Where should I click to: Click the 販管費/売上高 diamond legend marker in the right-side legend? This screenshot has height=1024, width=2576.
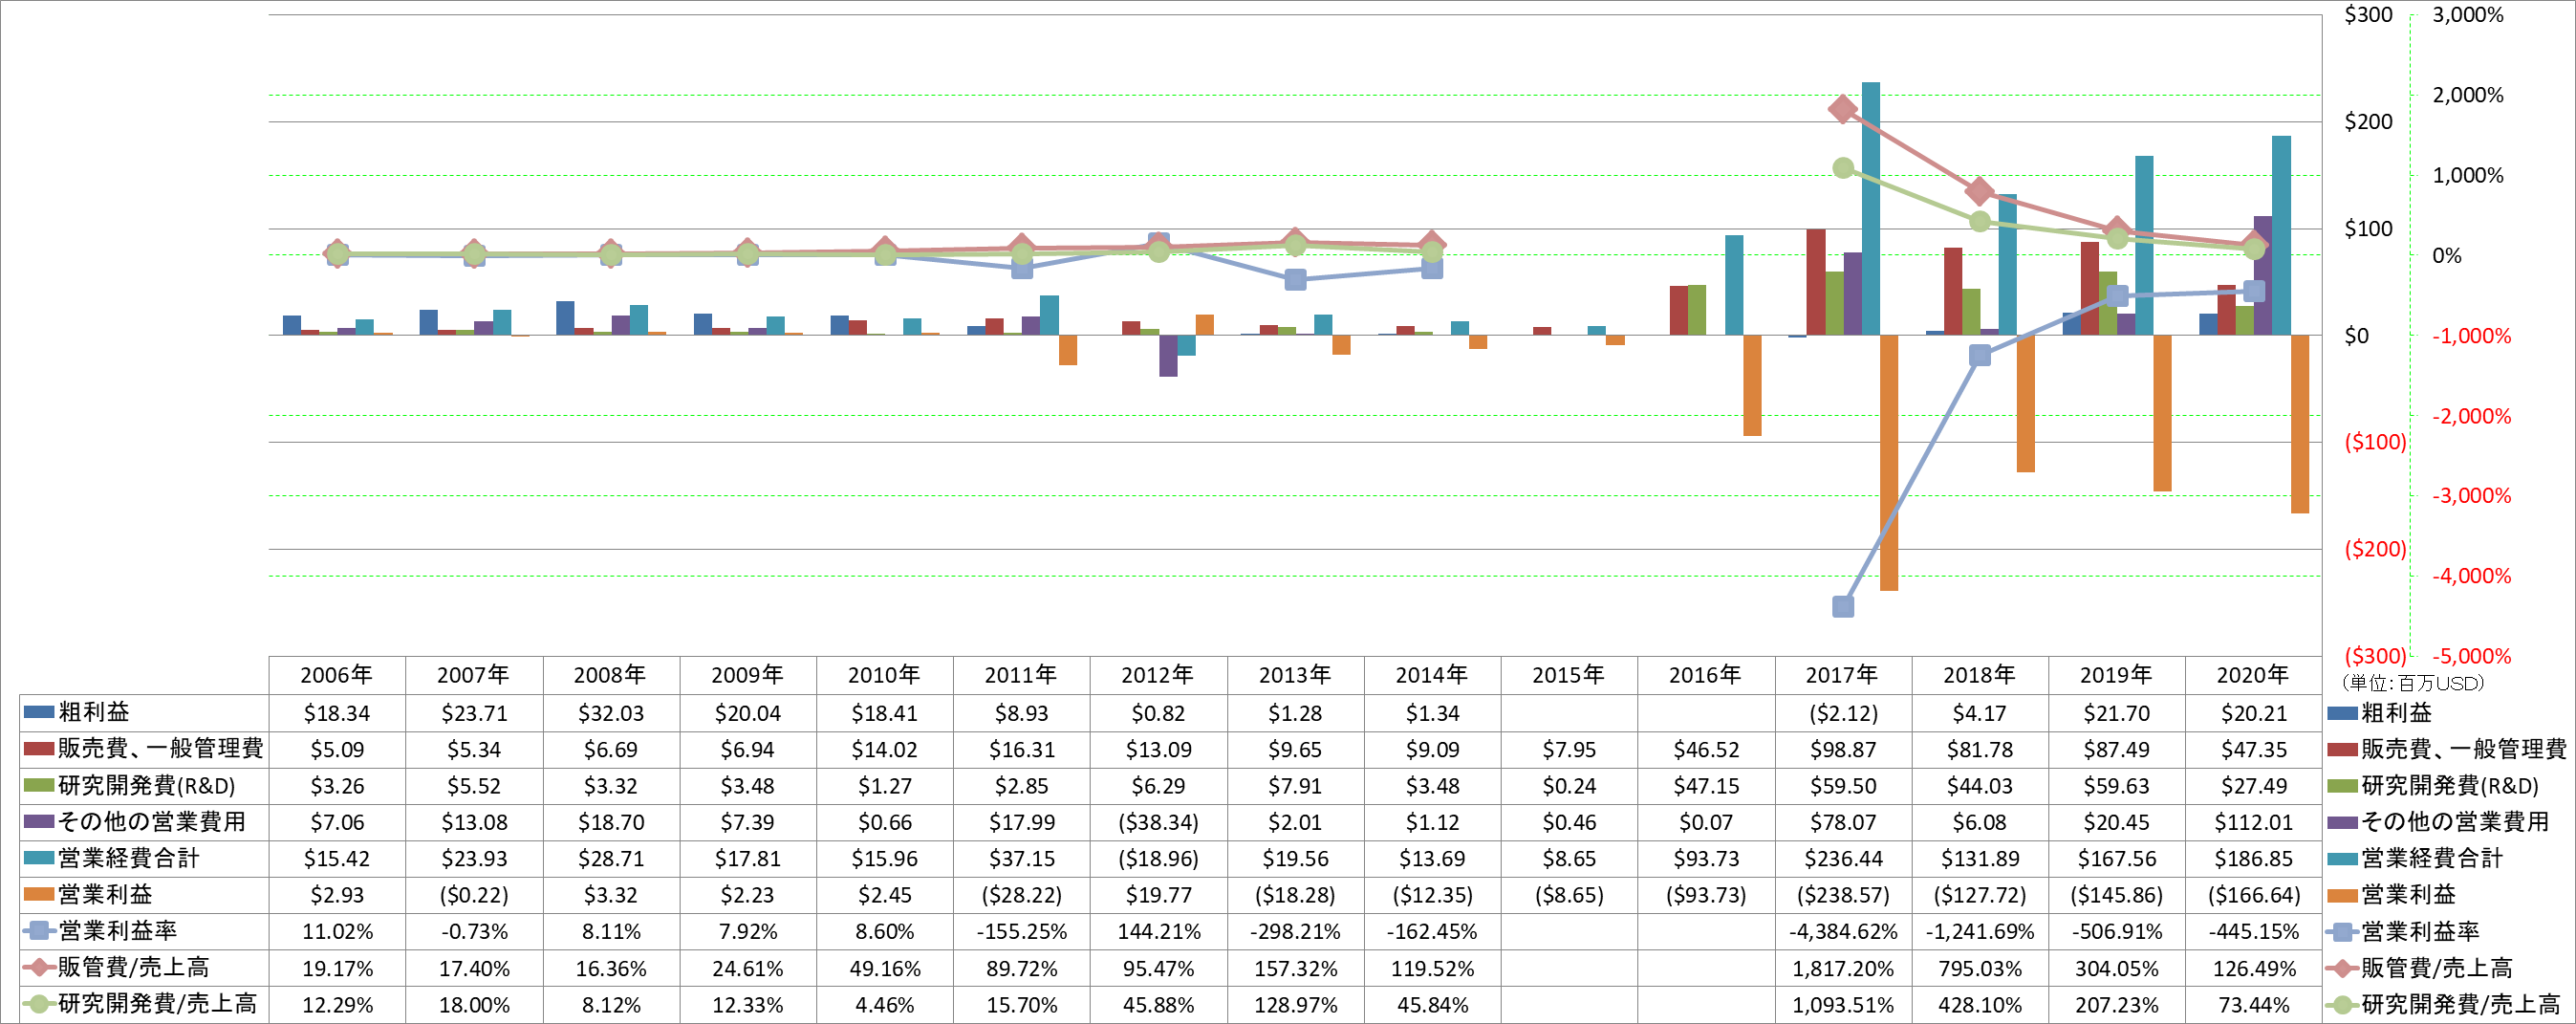pyautogui.click(x=2343, y=968)
